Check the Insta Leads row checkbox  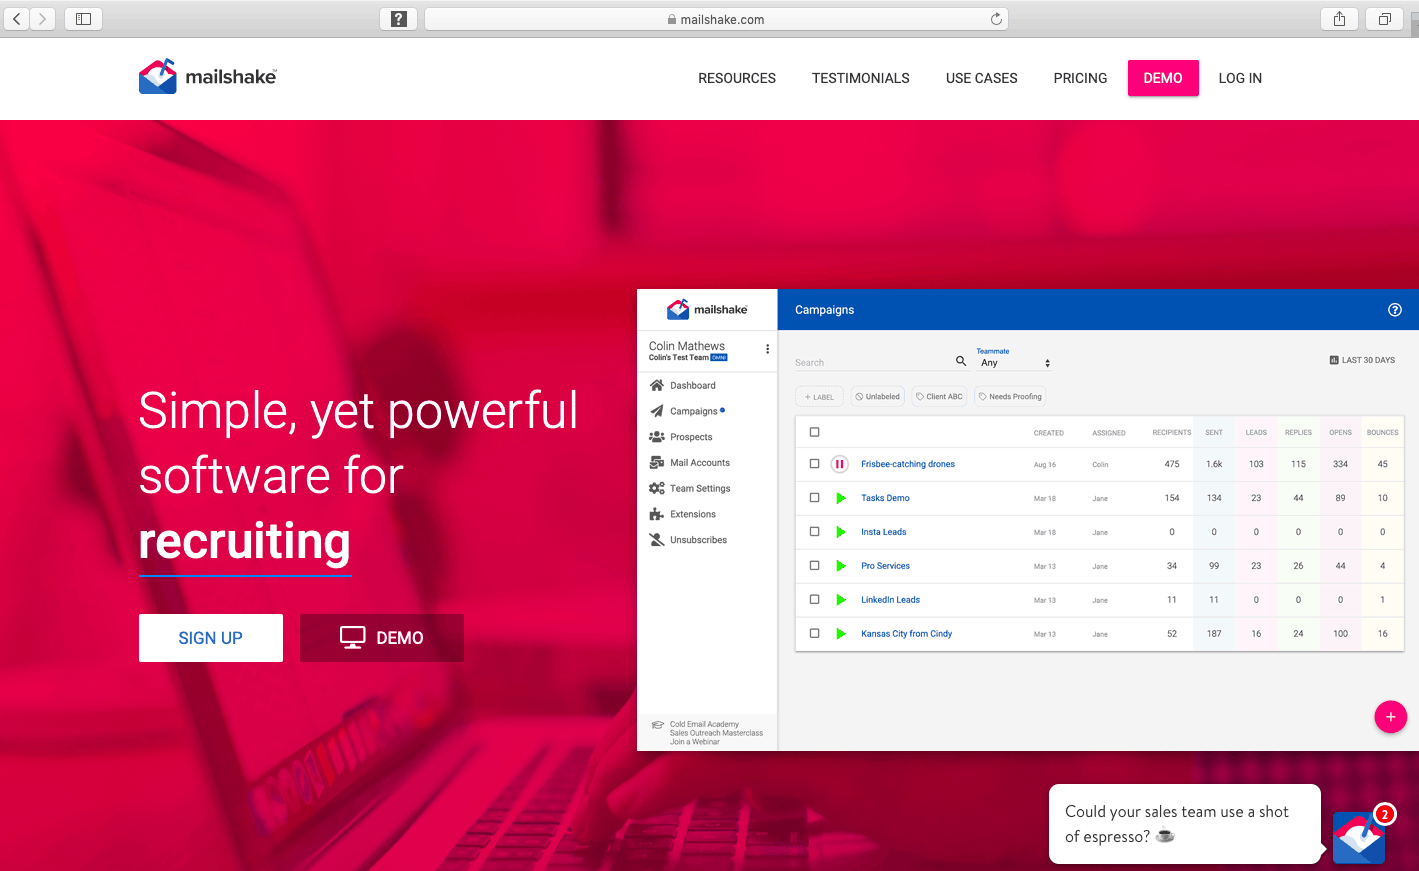pyautogui.click(x=814, y=532)
